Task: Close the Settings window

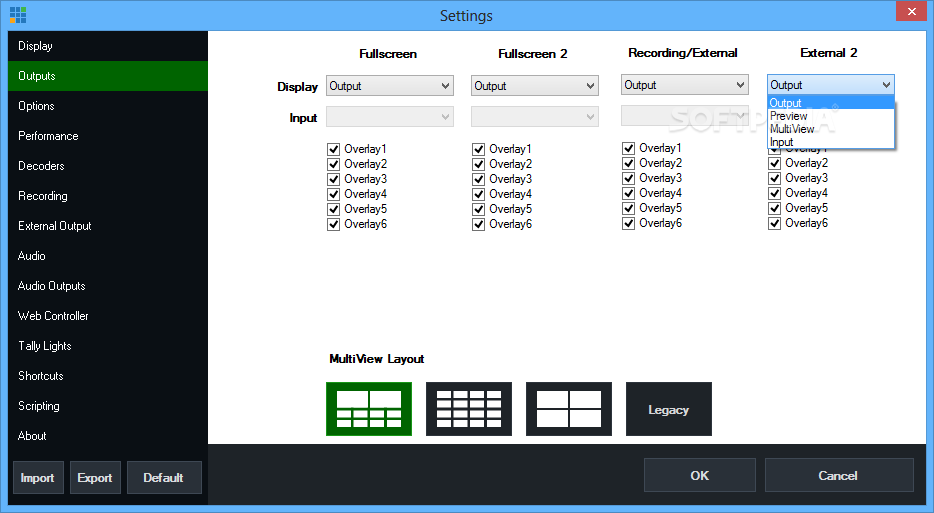Action: tap(911, 11)
